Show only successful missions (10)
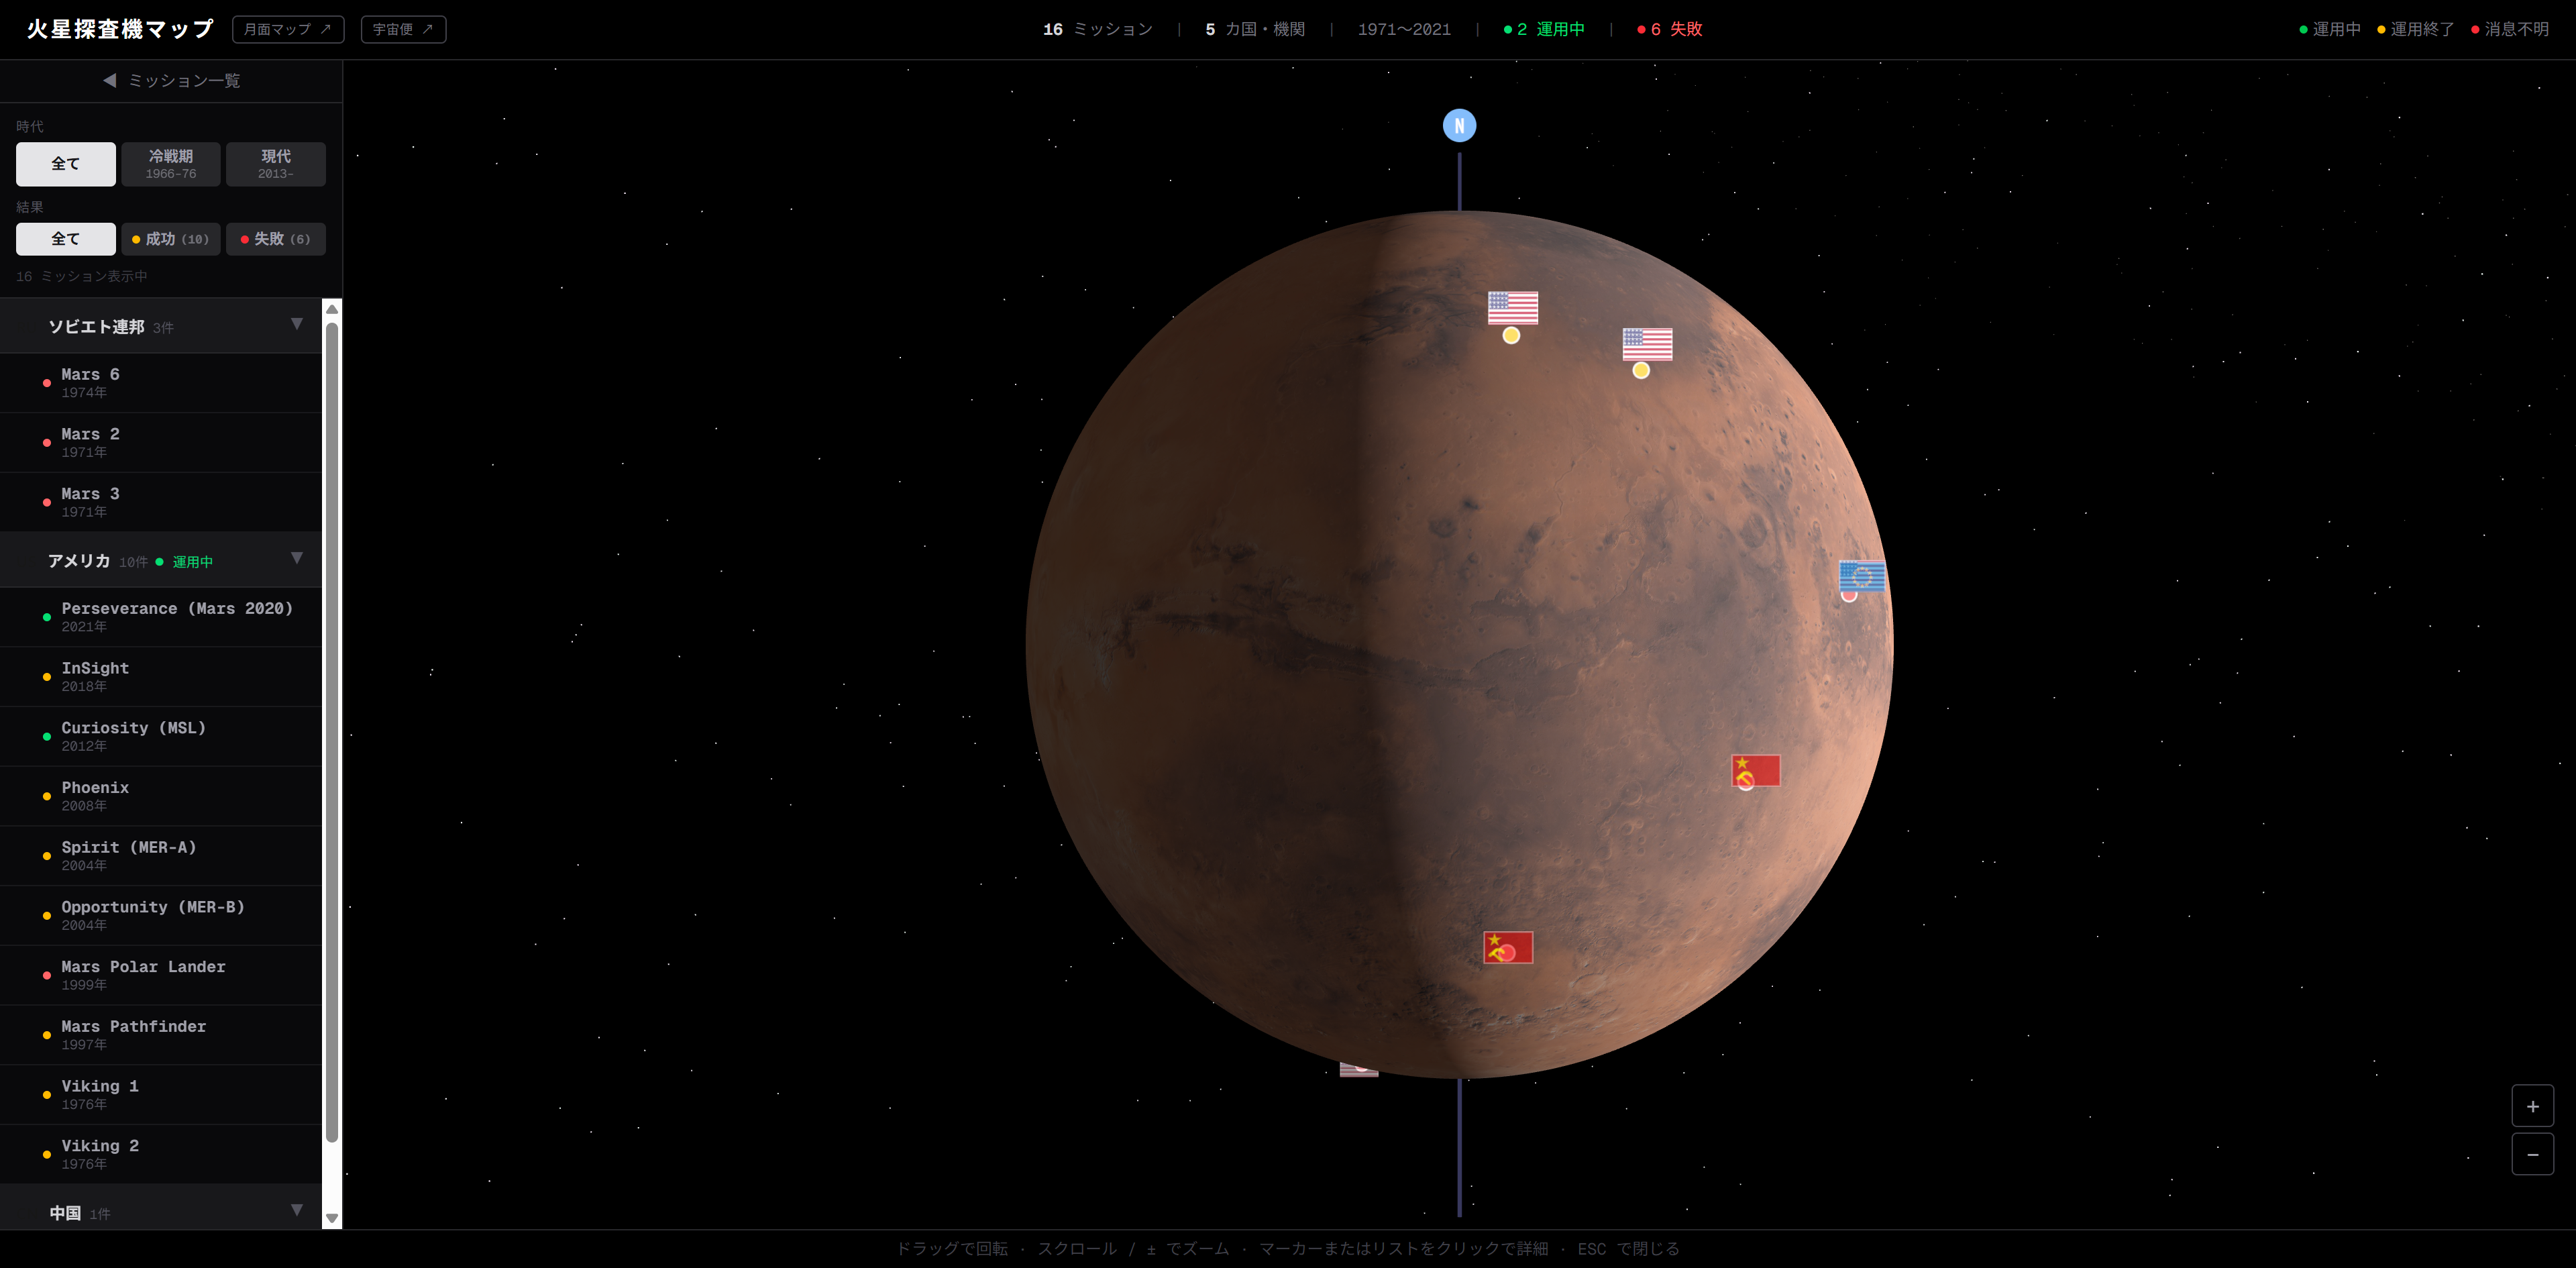This screenshot has width=2576, height=1268. (171, 239)
